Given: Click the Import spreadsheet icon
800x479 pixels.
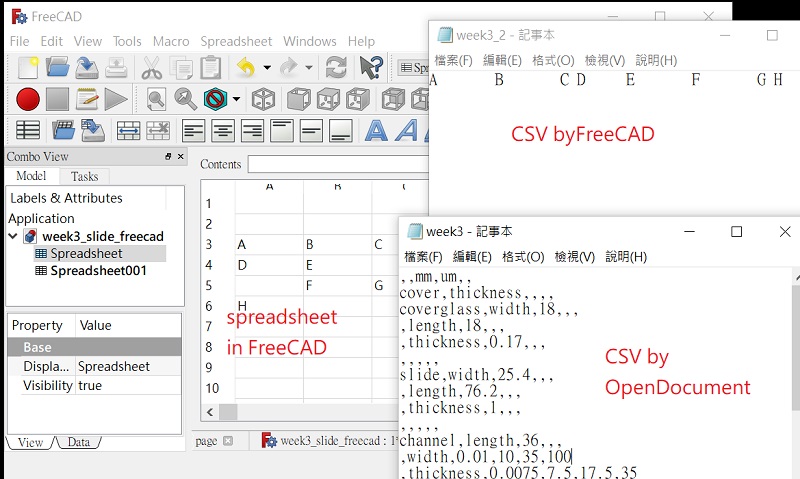Looking at the screenshot, I should (x=63, y=130).
